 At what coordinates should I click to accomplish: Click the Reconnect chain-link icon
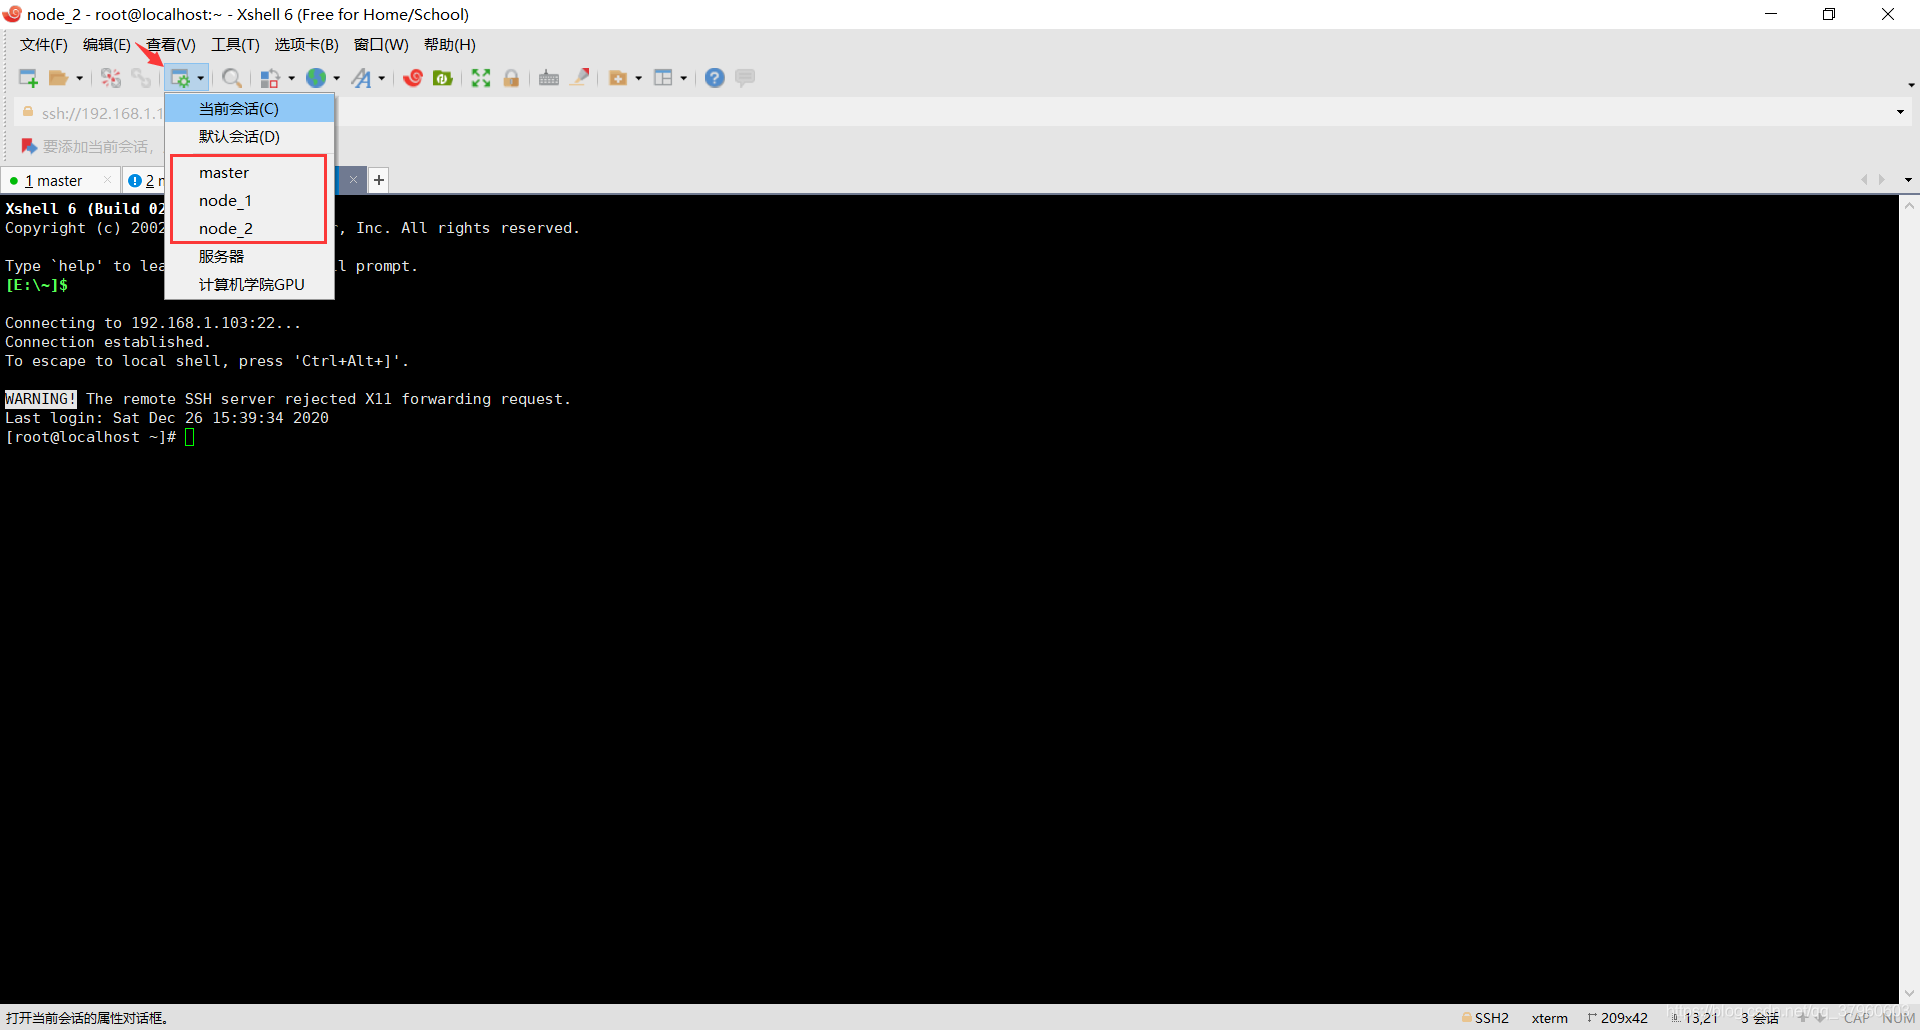click(x=141, y=78)
